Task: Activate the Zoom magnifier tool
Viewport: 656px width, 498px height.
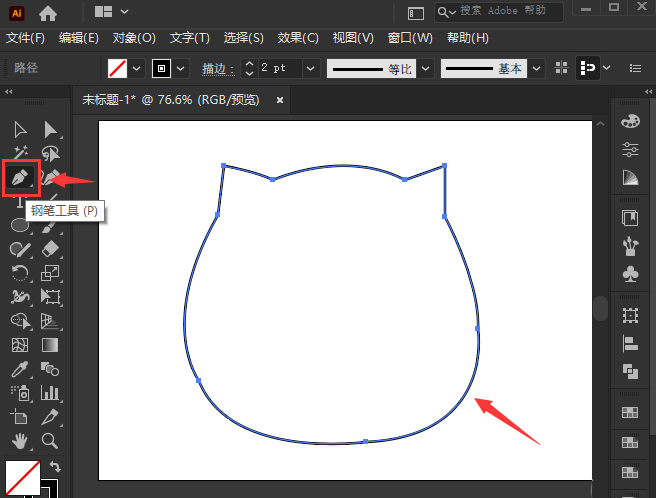Action: [51, 440]
